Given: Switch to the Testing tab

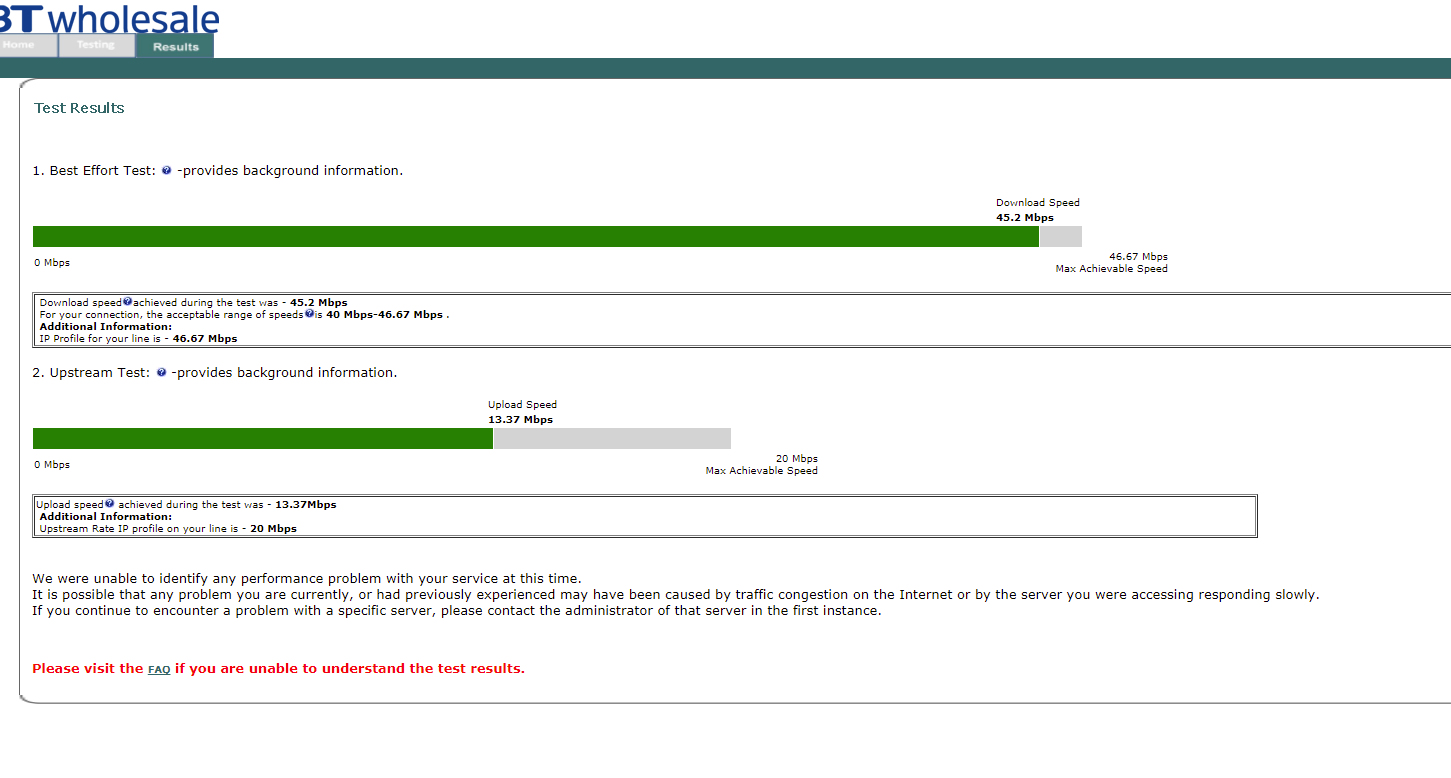Looking at the screenshot, I should tap(96, 46).
